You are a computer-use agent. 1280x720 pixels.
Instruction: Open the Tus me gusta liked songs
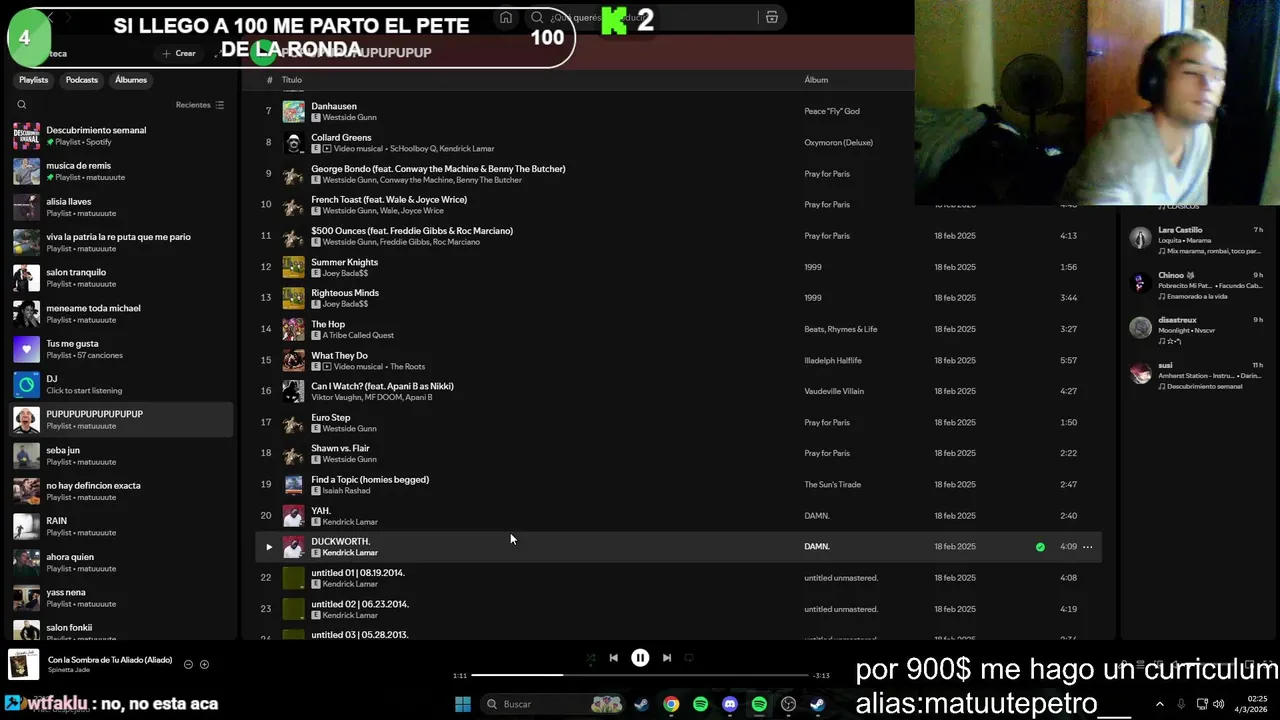(121, 349)
